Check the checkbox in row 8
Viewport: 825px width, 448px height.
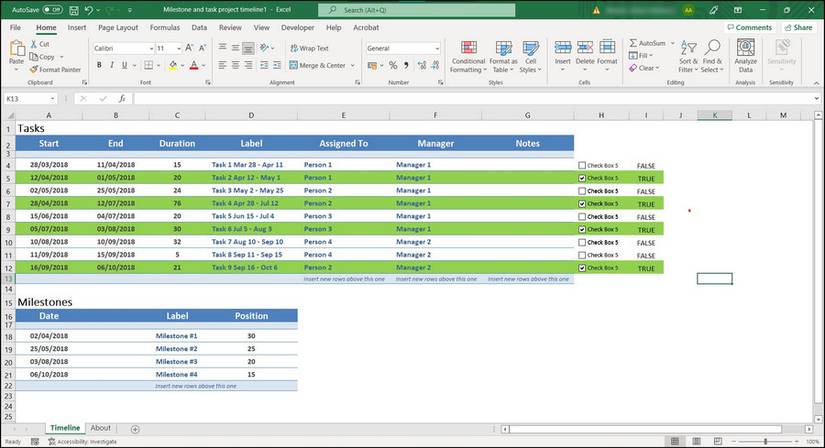pyautogui.click(x=582, y=216)
